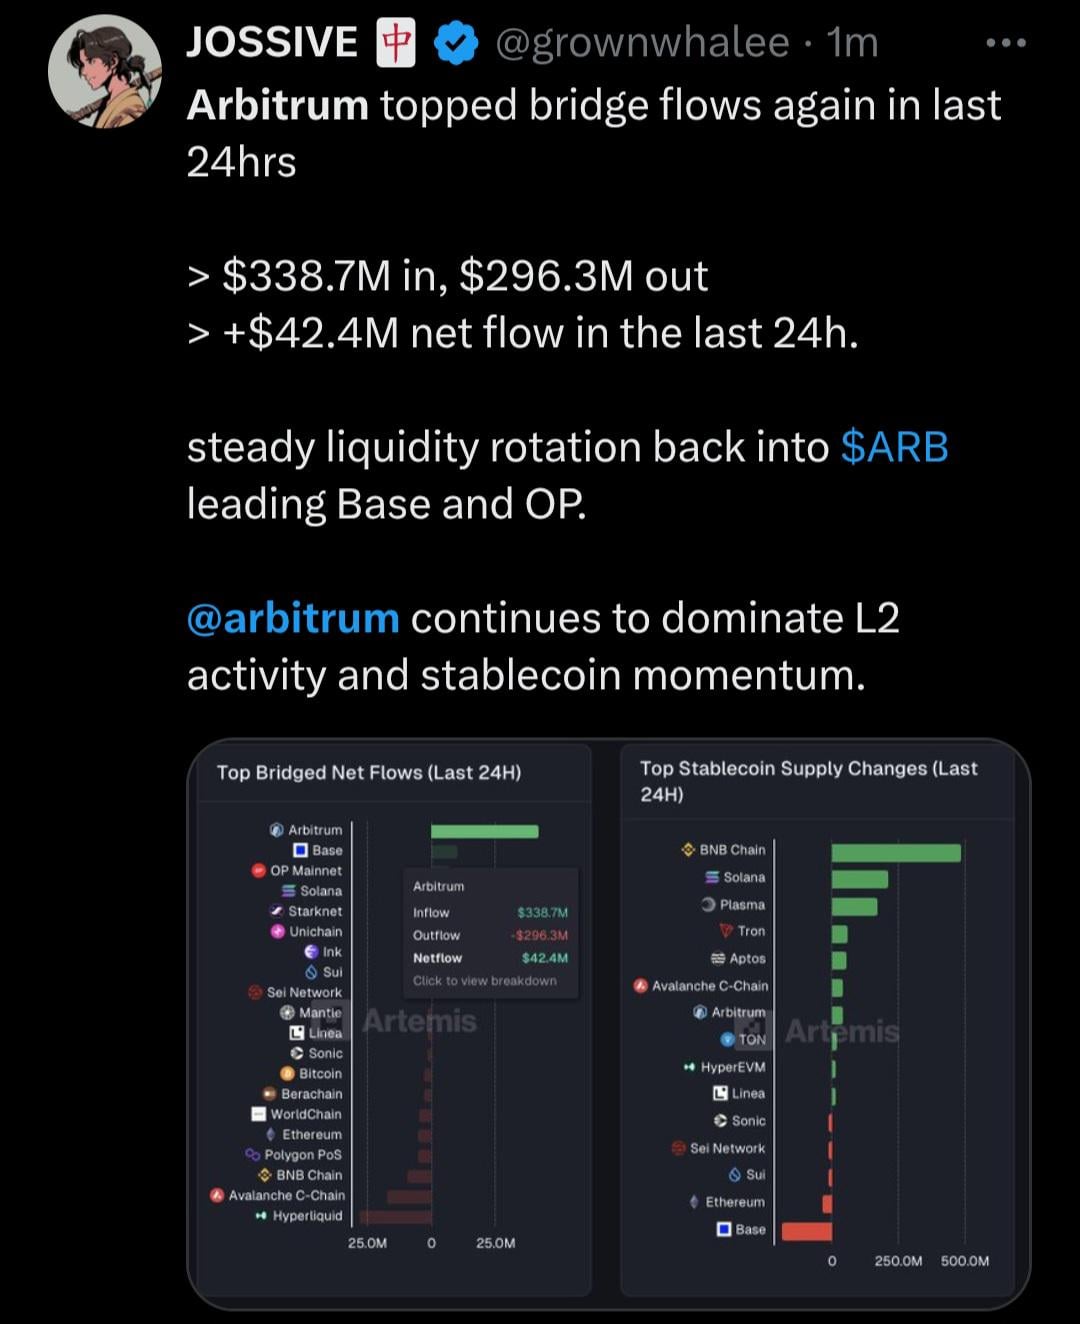
Task: Select the Hyperliquid icon in net flows chart
Action: point(261,1216)
